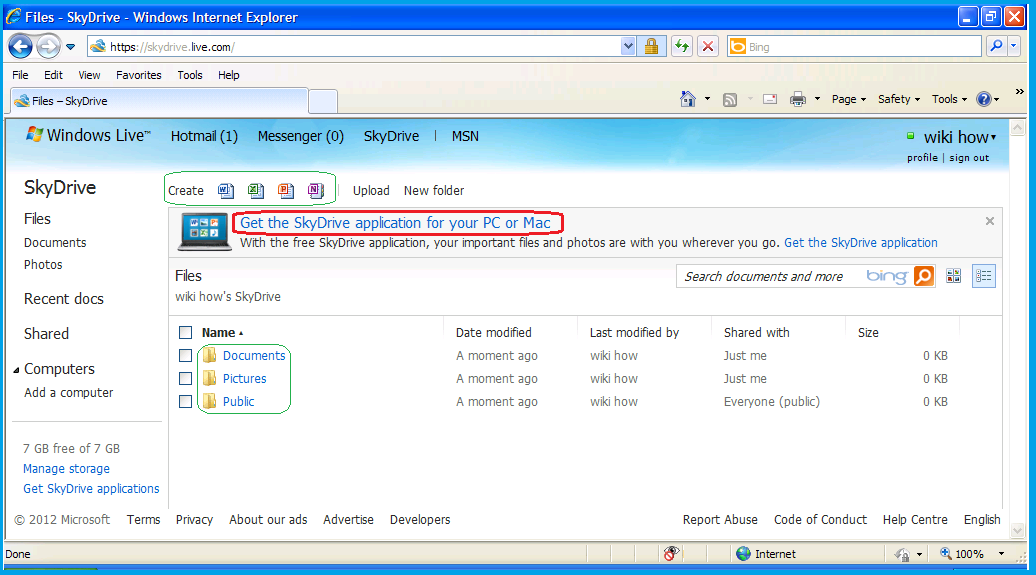Open a new blank browser tab
Viewport: 1036px width, 575px height.
323,102
